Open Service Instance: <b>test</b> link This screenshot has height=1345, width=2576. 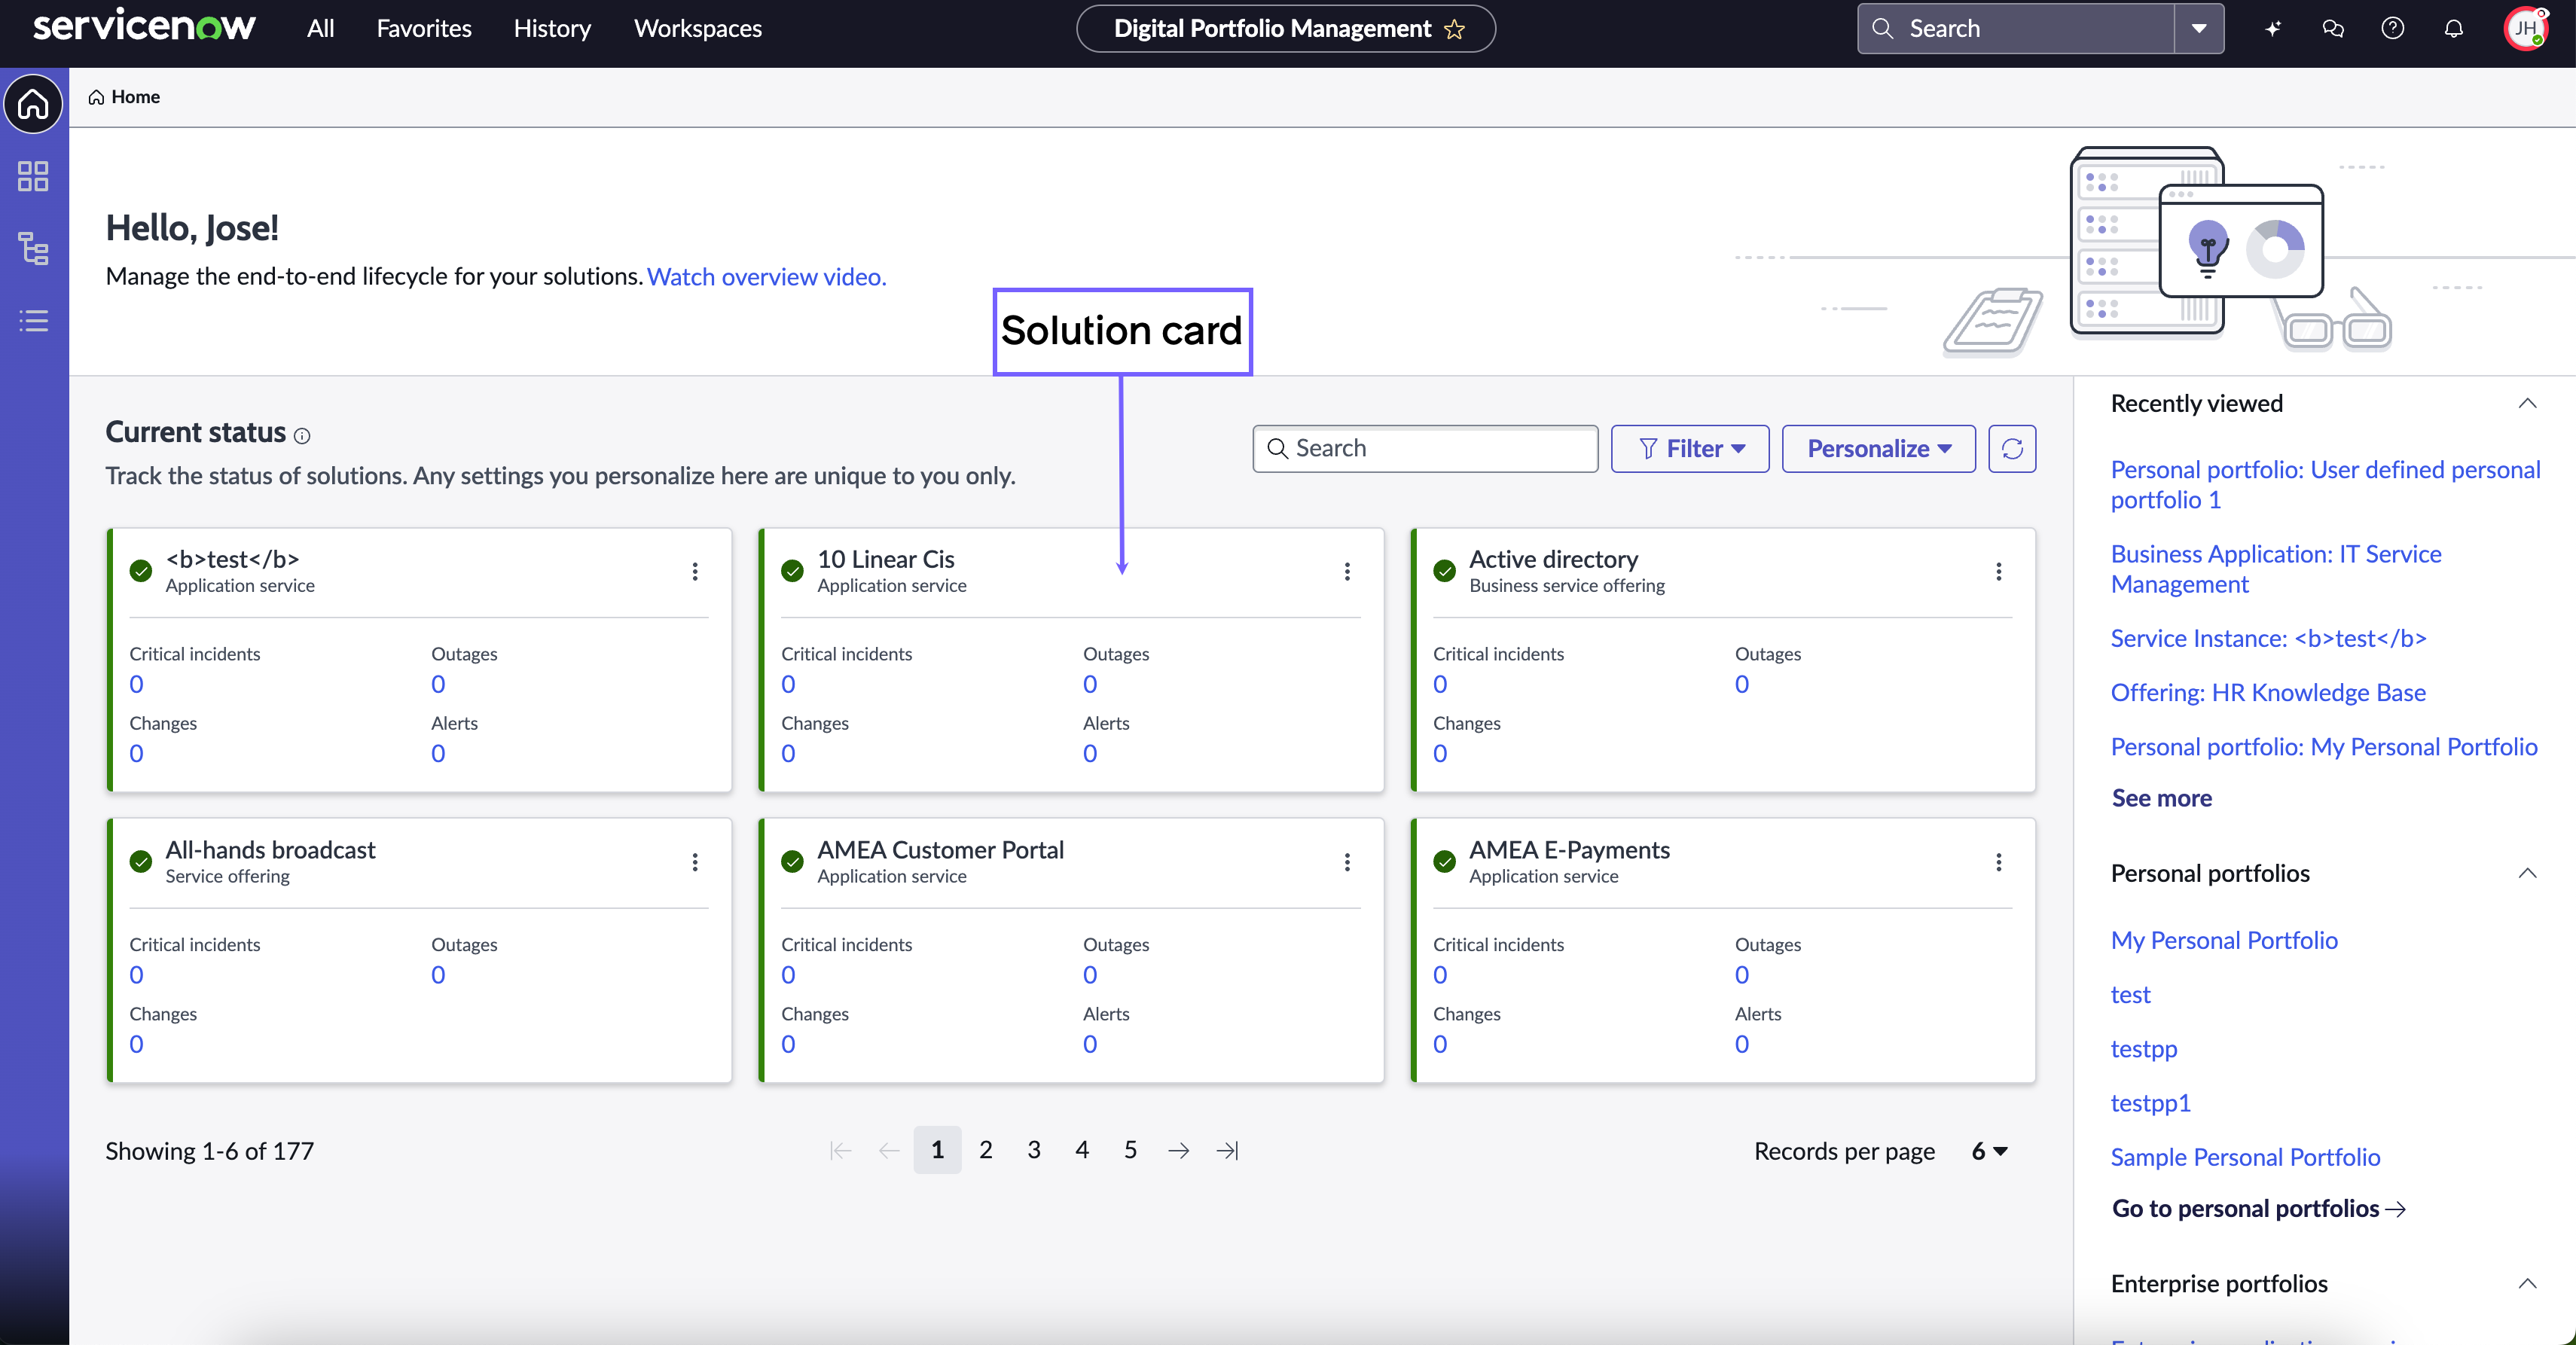[2268, 638]
